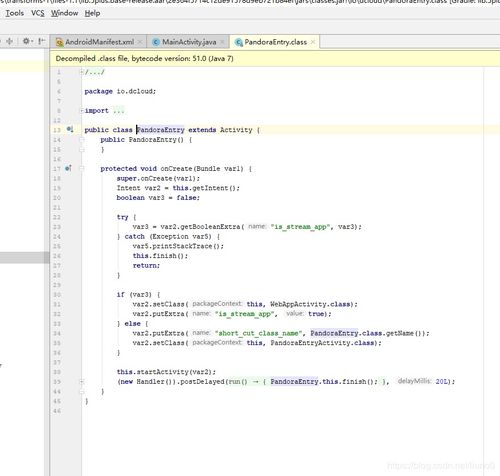The image size is (500, 476).
Task: Click the PandoraEntry.class file icon
Action: tap(238, 42)
